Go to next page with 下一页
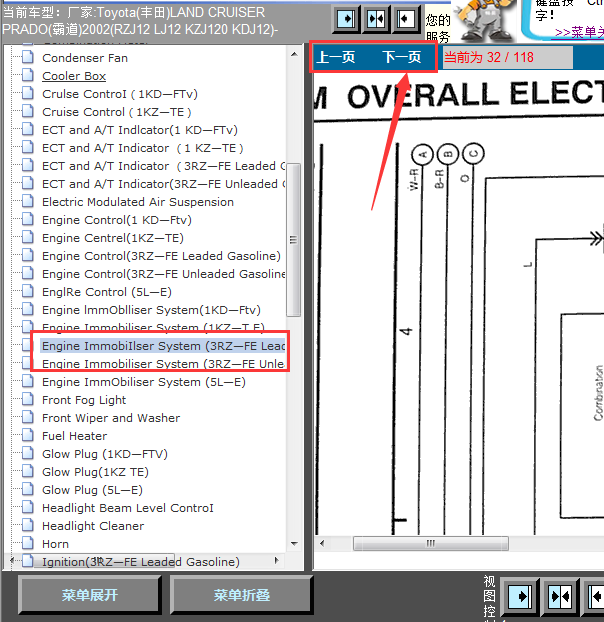604x622 pixels. coord(402,58)
